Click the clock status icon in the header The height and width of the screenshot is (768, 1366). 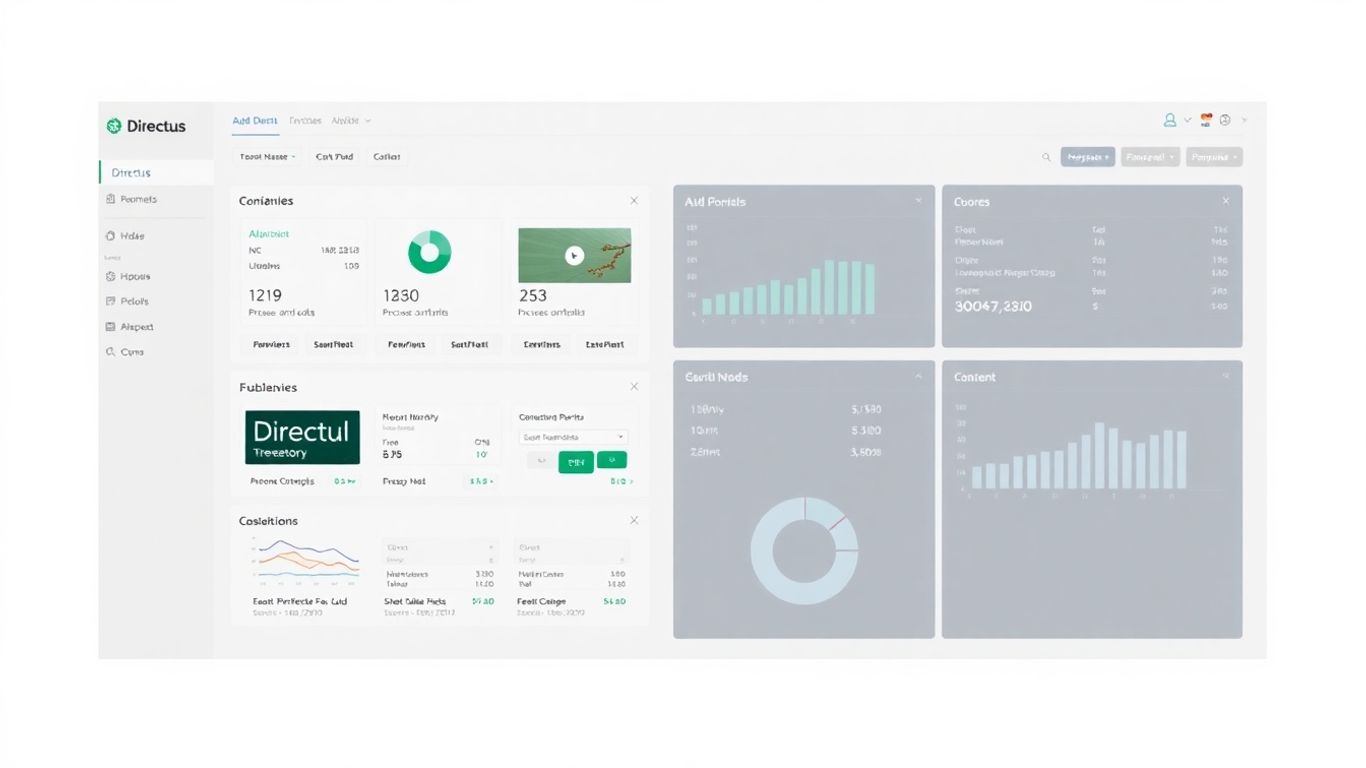(1225, 119)
